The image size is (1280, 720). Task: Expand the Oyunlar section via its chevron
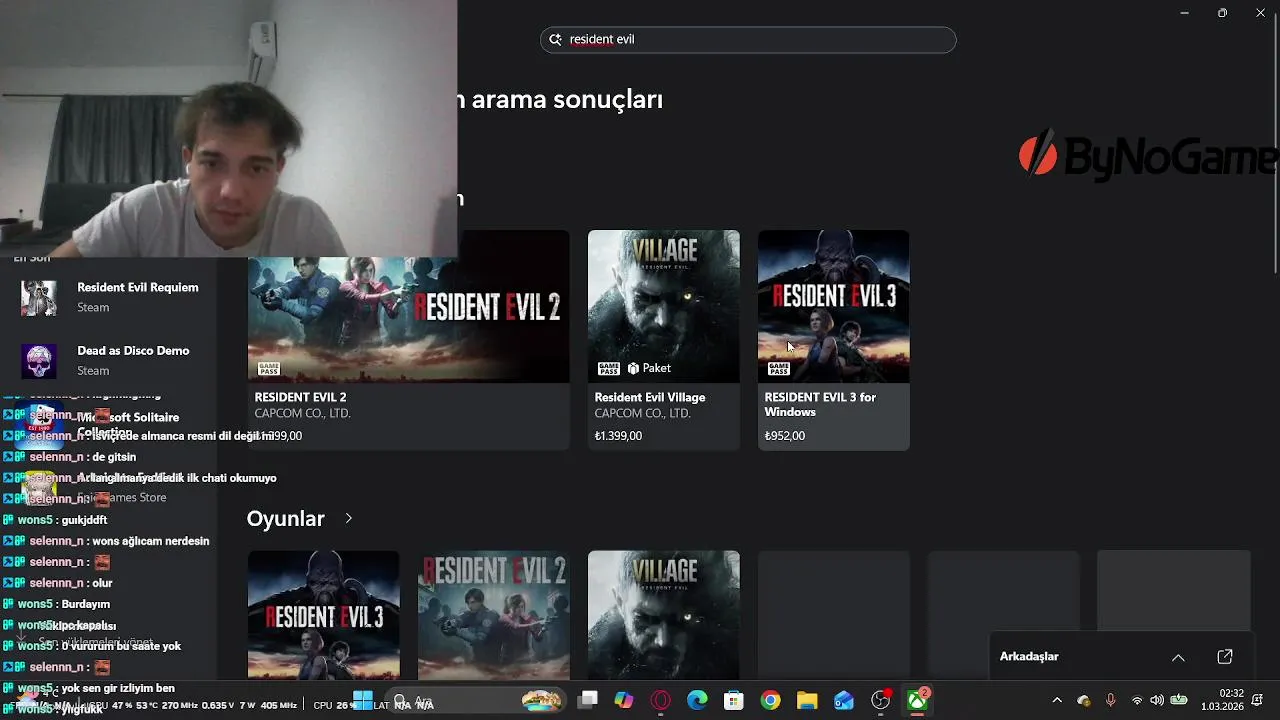coord(348,518)
